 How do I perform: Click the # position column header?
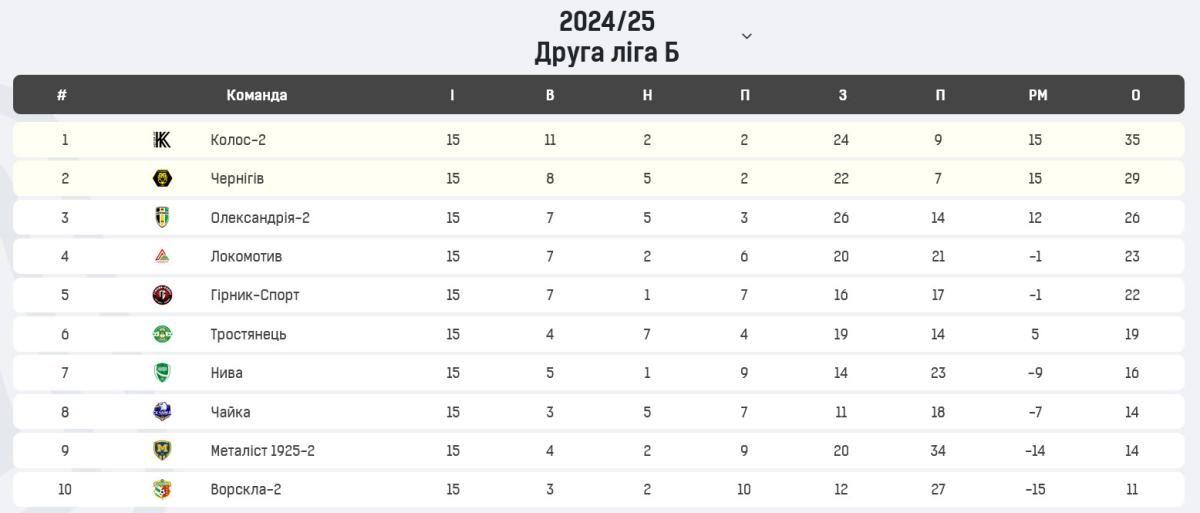(62, 95)
